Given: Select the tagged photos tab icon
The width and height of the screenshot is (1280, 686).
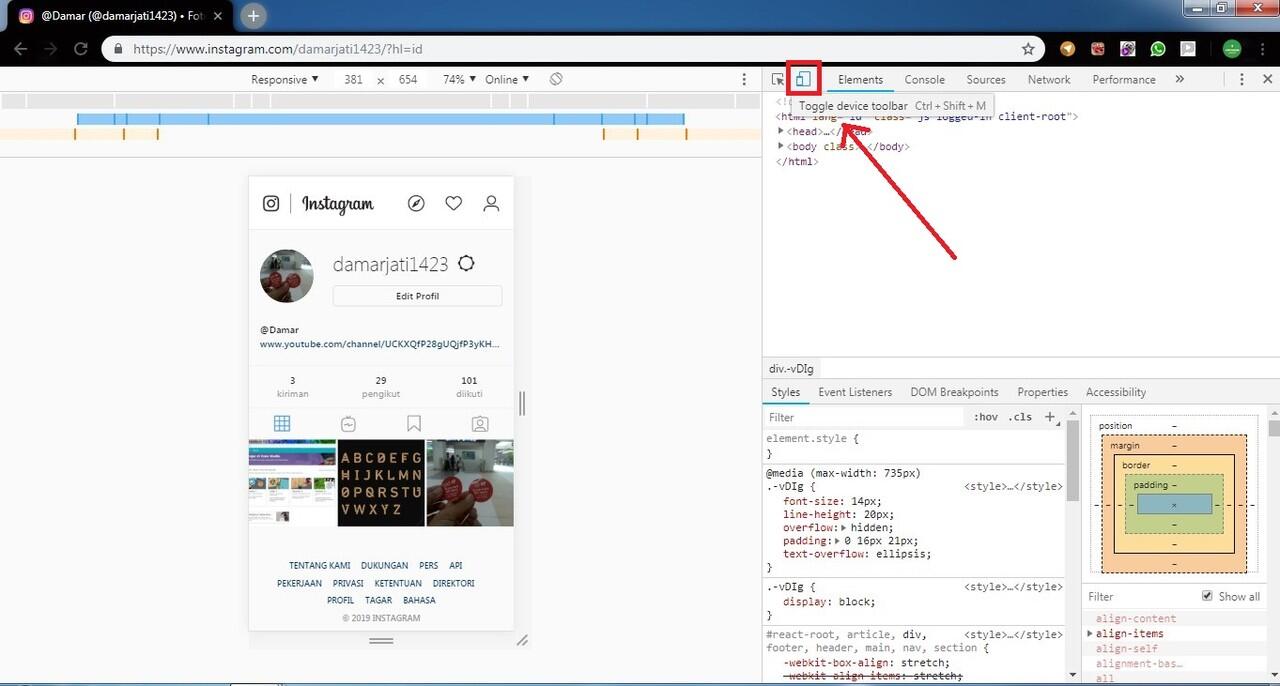Looking at the screenshot, I should [480, 423].
